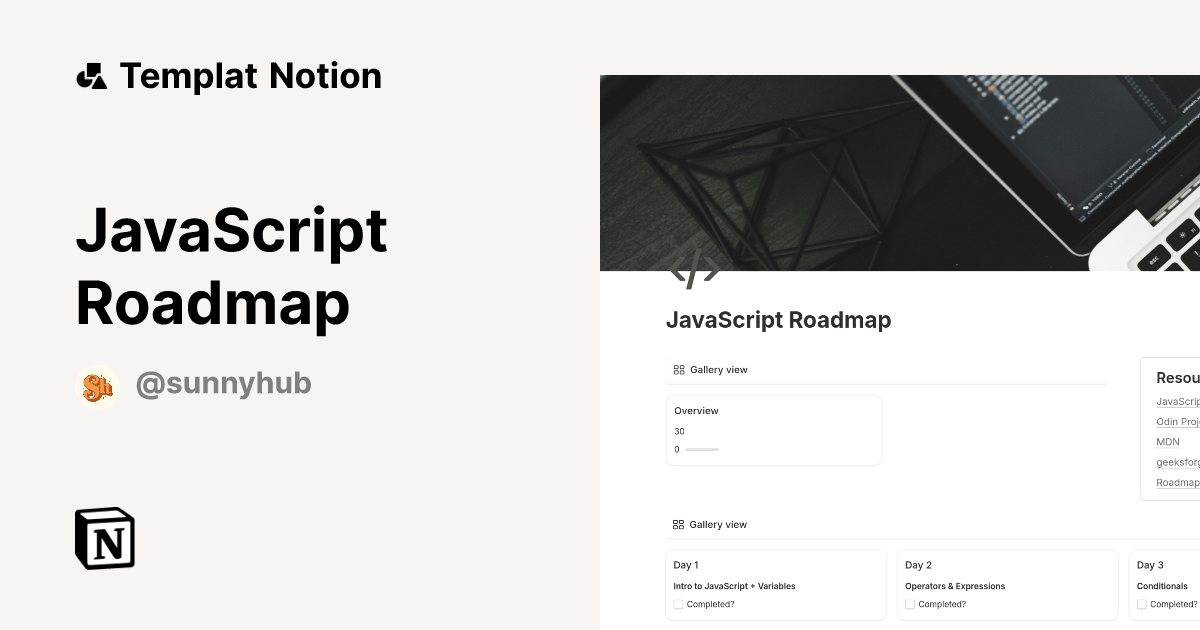Click the lower Gallery view grid icon
Image resolution: width=1200 pixels, height=630 pixels.
pos(678,524)
